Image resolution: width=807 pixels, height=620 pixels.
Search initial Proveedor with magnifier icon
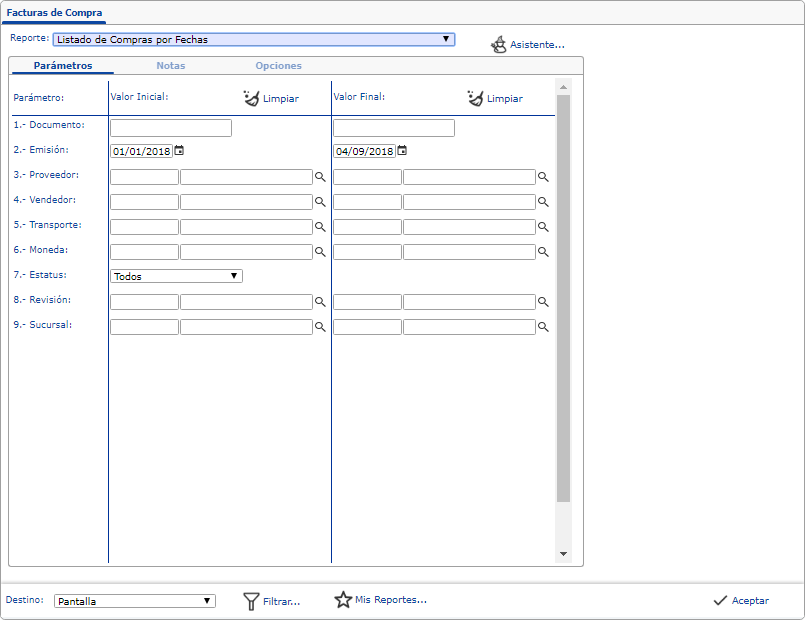click(x=321, y=177)
